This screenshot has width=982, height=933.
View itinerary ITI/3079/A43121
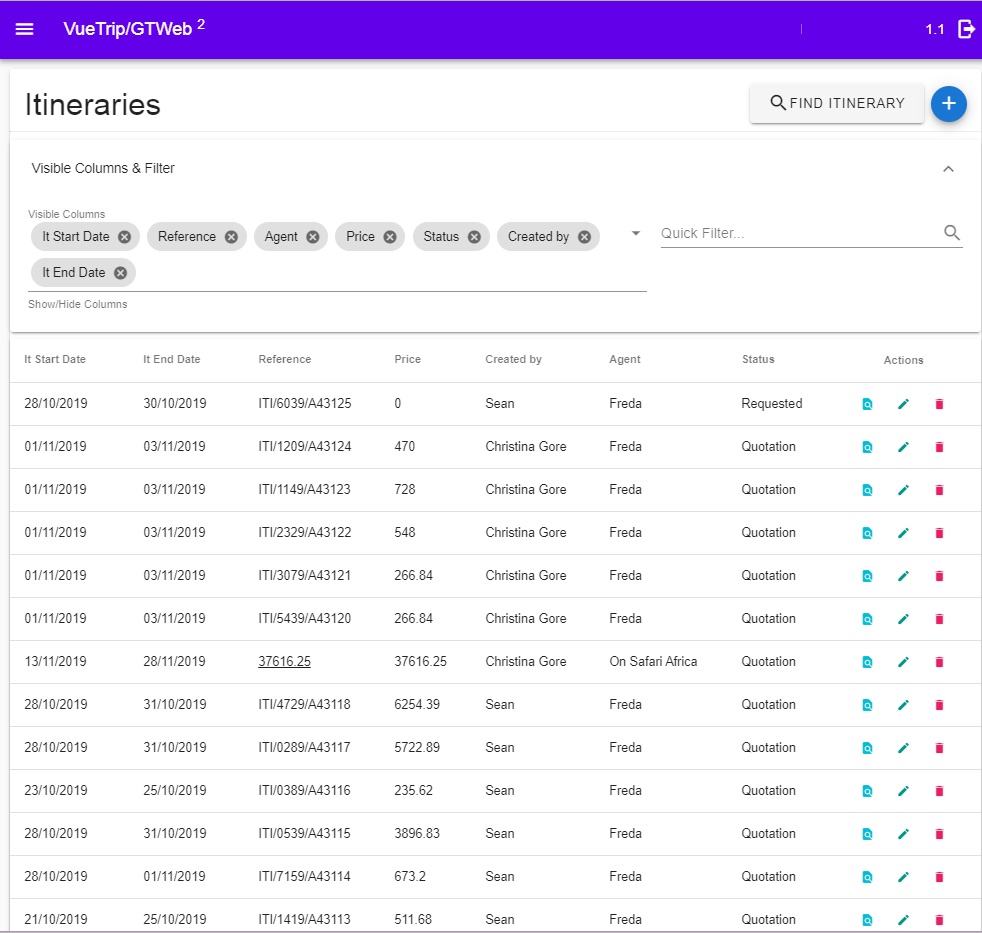coord(867,576)
